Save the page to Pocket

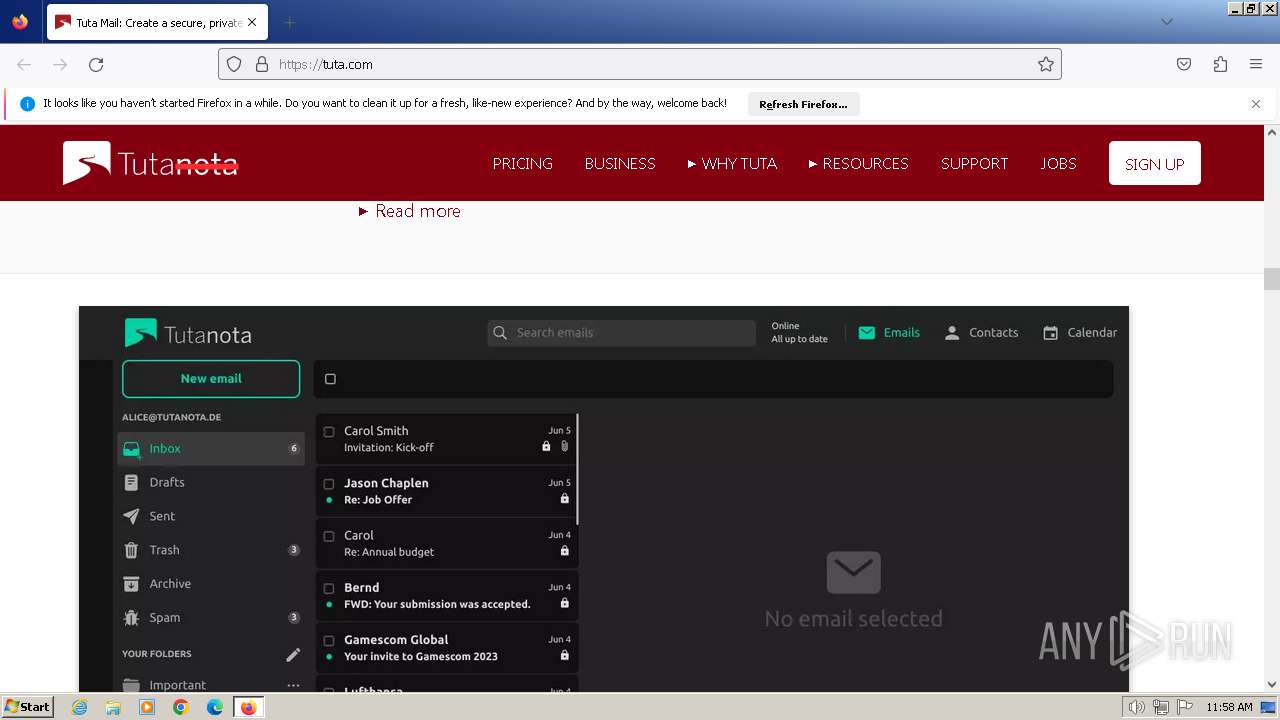[x=1184, y=64]
